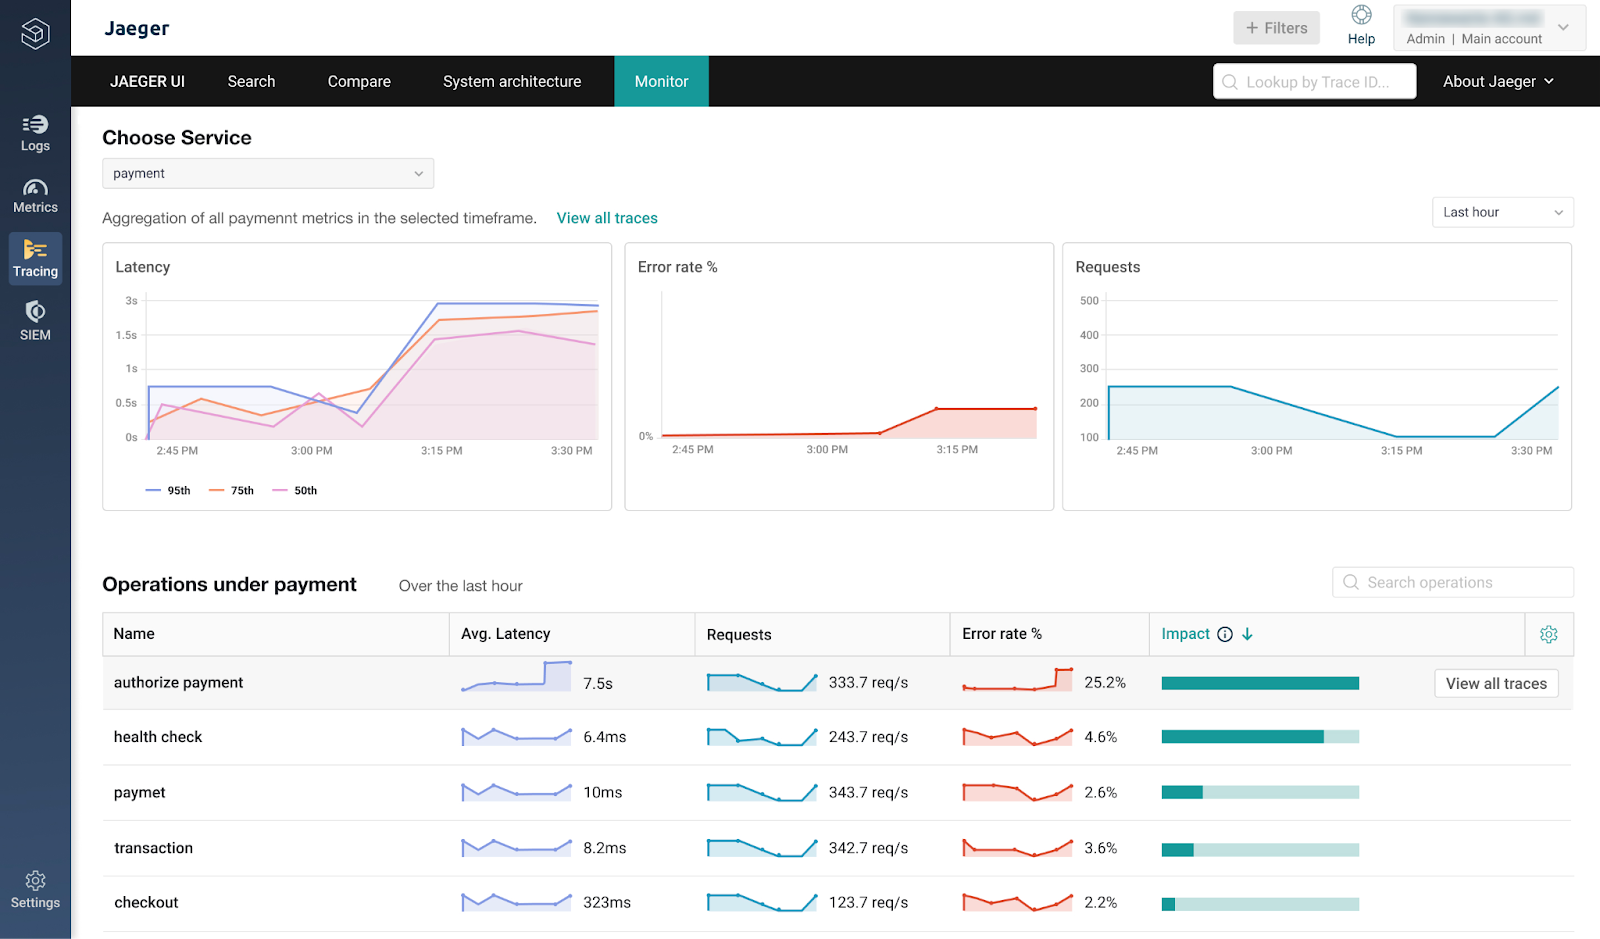Click the 25.2% error rate value

pos(1105,683)
